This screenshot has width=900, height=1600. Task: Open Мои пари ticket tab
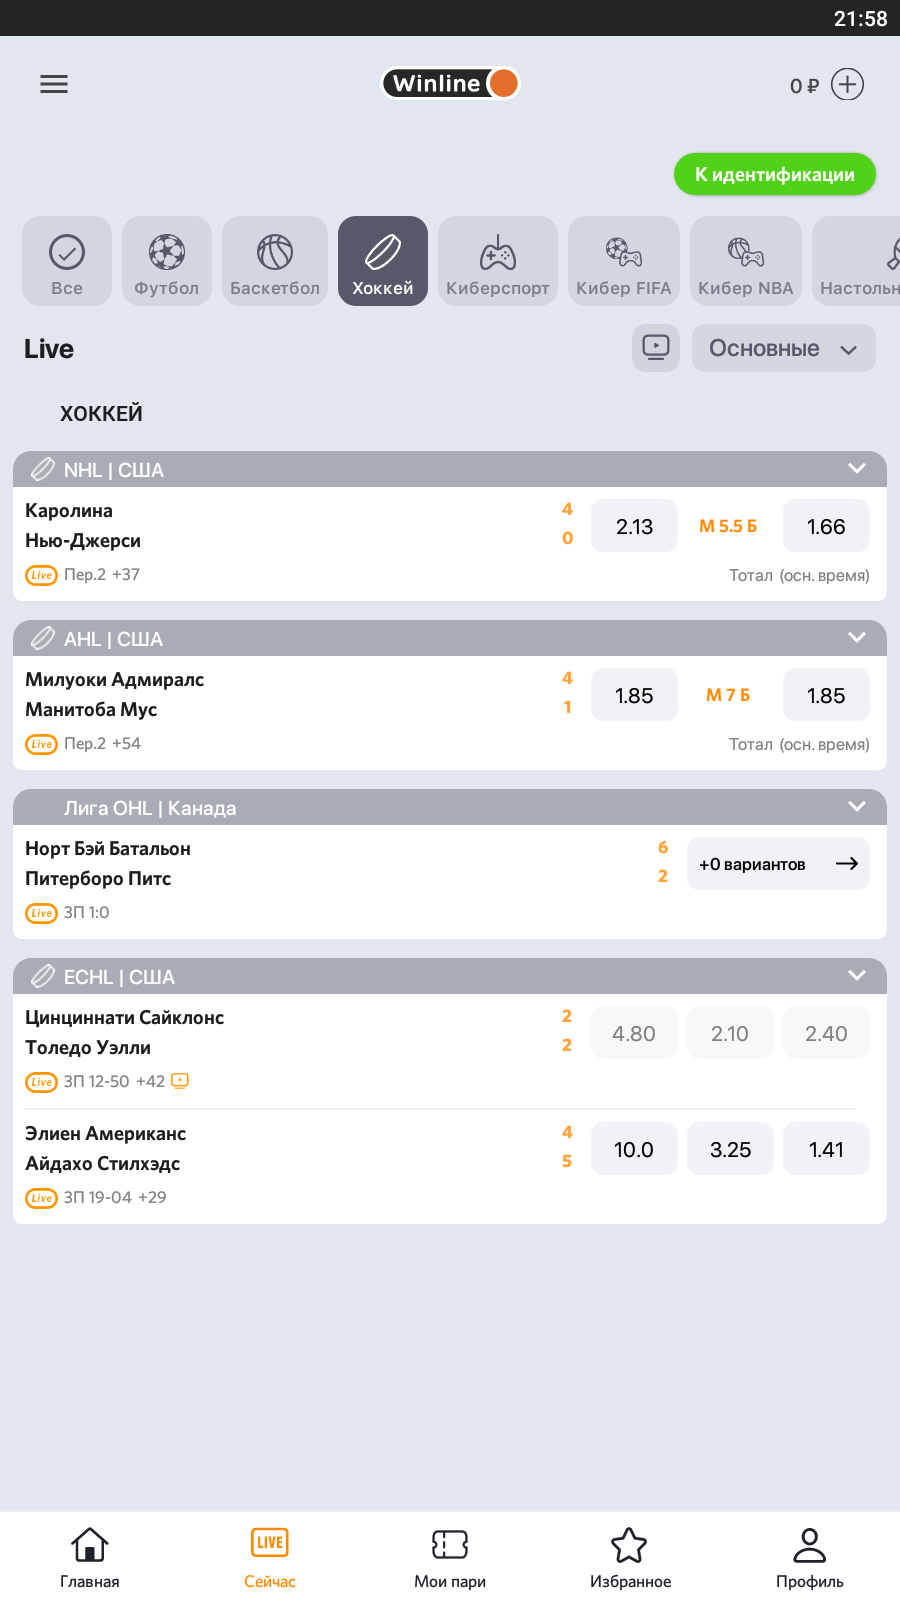click(x=450, y=1557)
